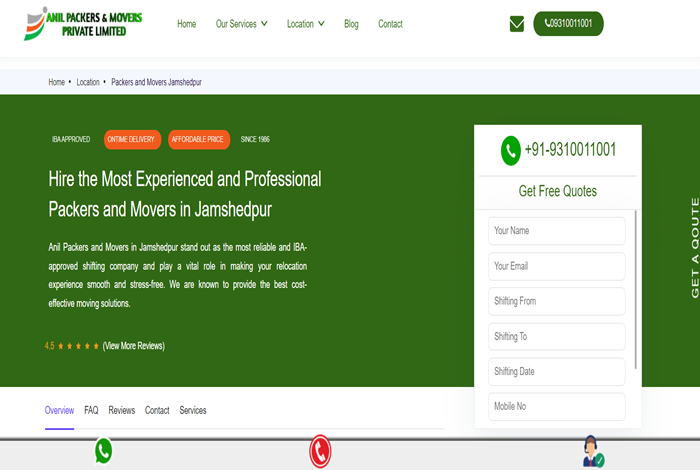Viewport: 700px width, 470px height.
Task: Open the envelope email icon in header
Action: click(517, 24)
